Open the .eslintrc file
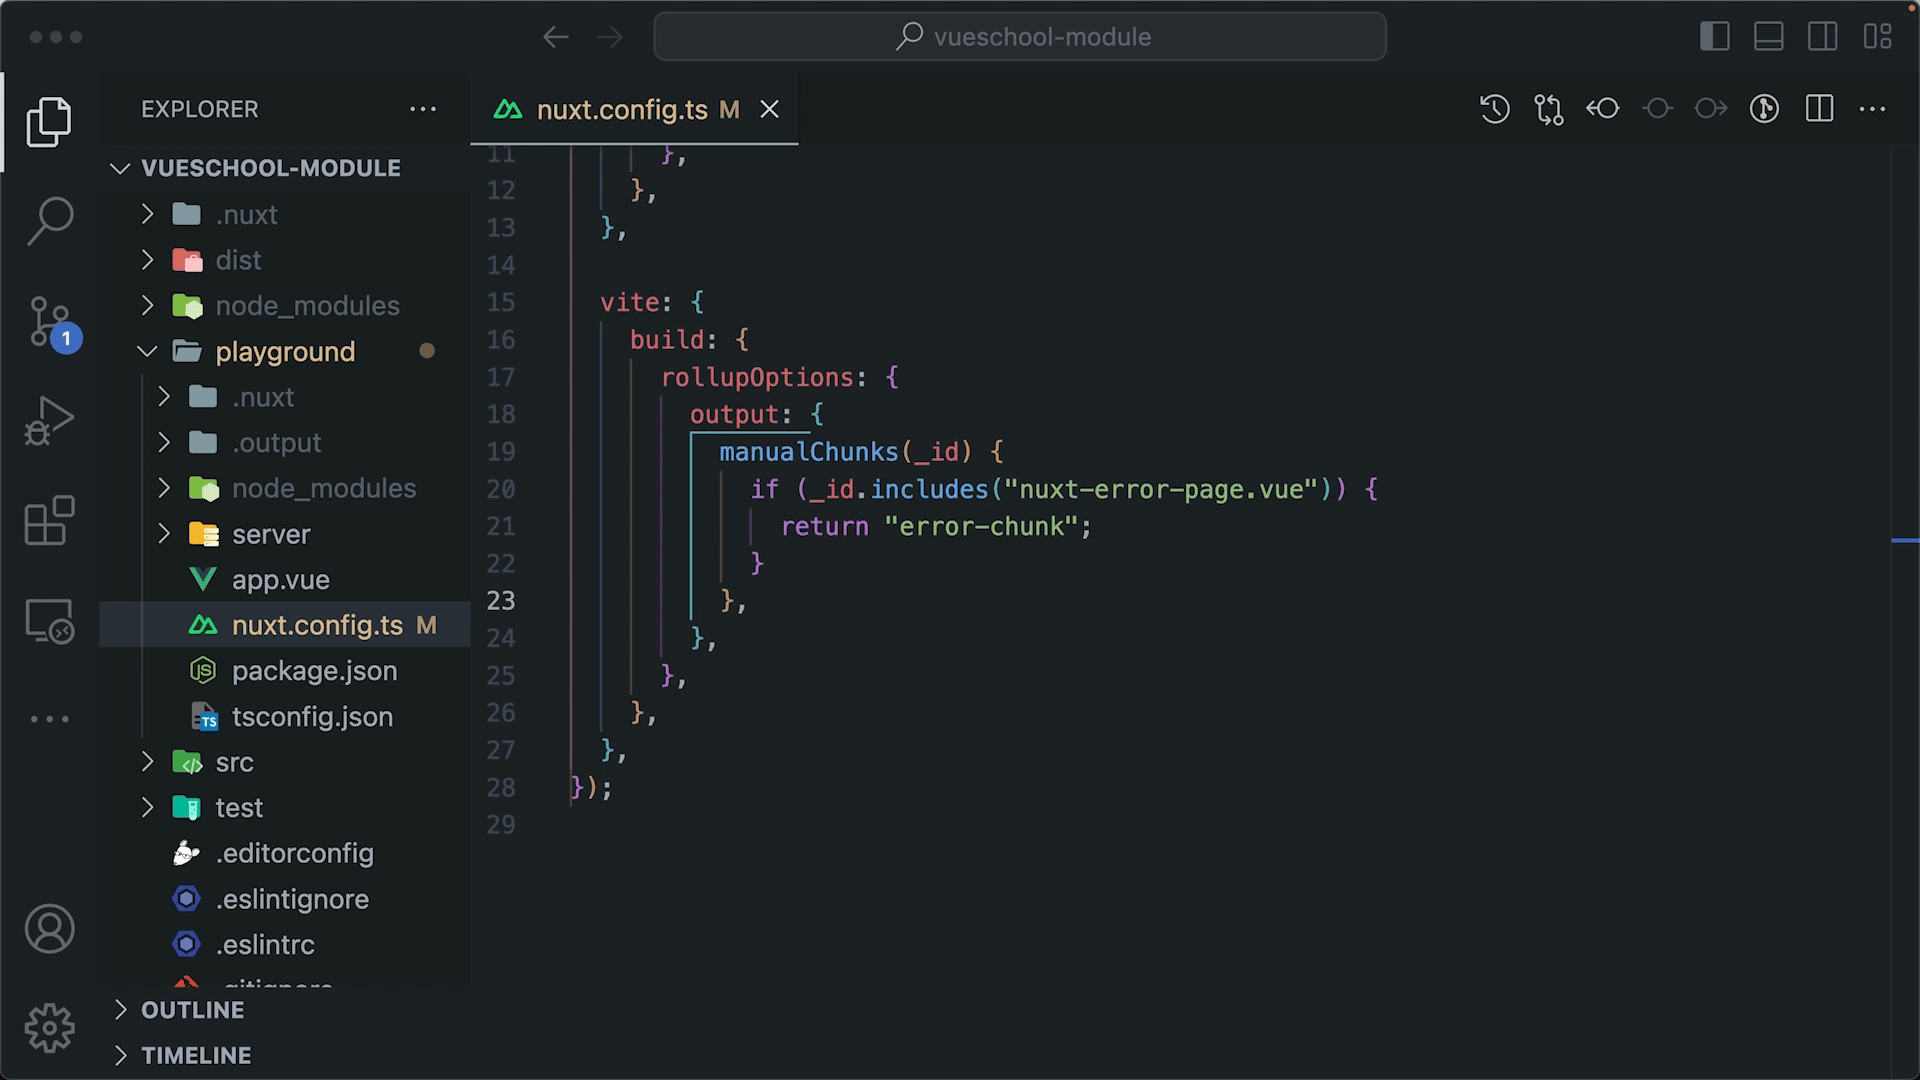The width and height of the screenshot is (1920, 1080). click(x=285, y=945)
